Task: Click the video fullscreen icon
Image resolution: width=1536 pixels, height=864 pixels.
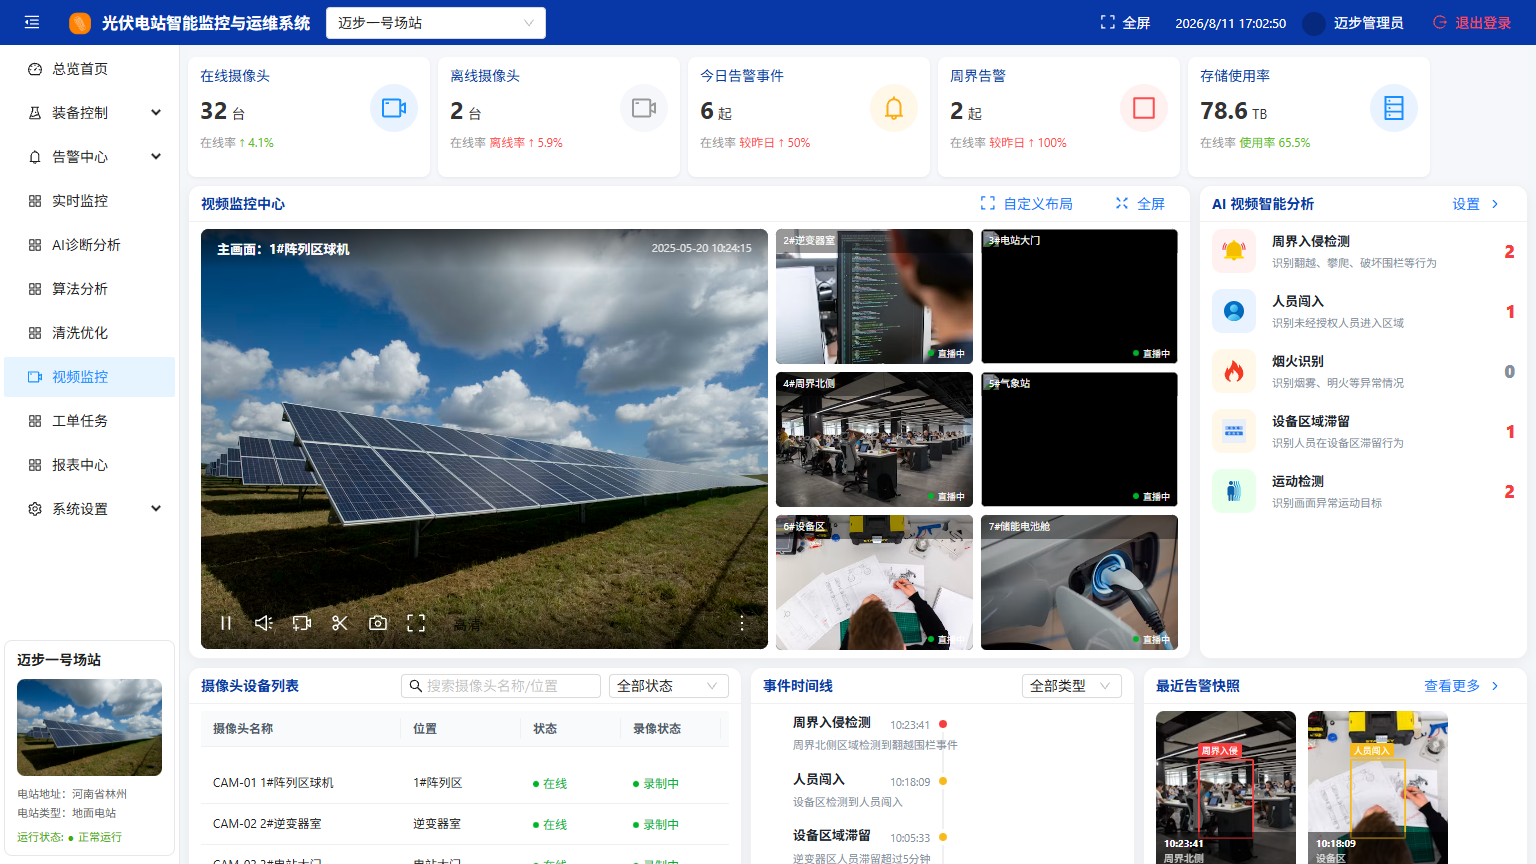Action: pyautogui.click(x=416, y=623)
